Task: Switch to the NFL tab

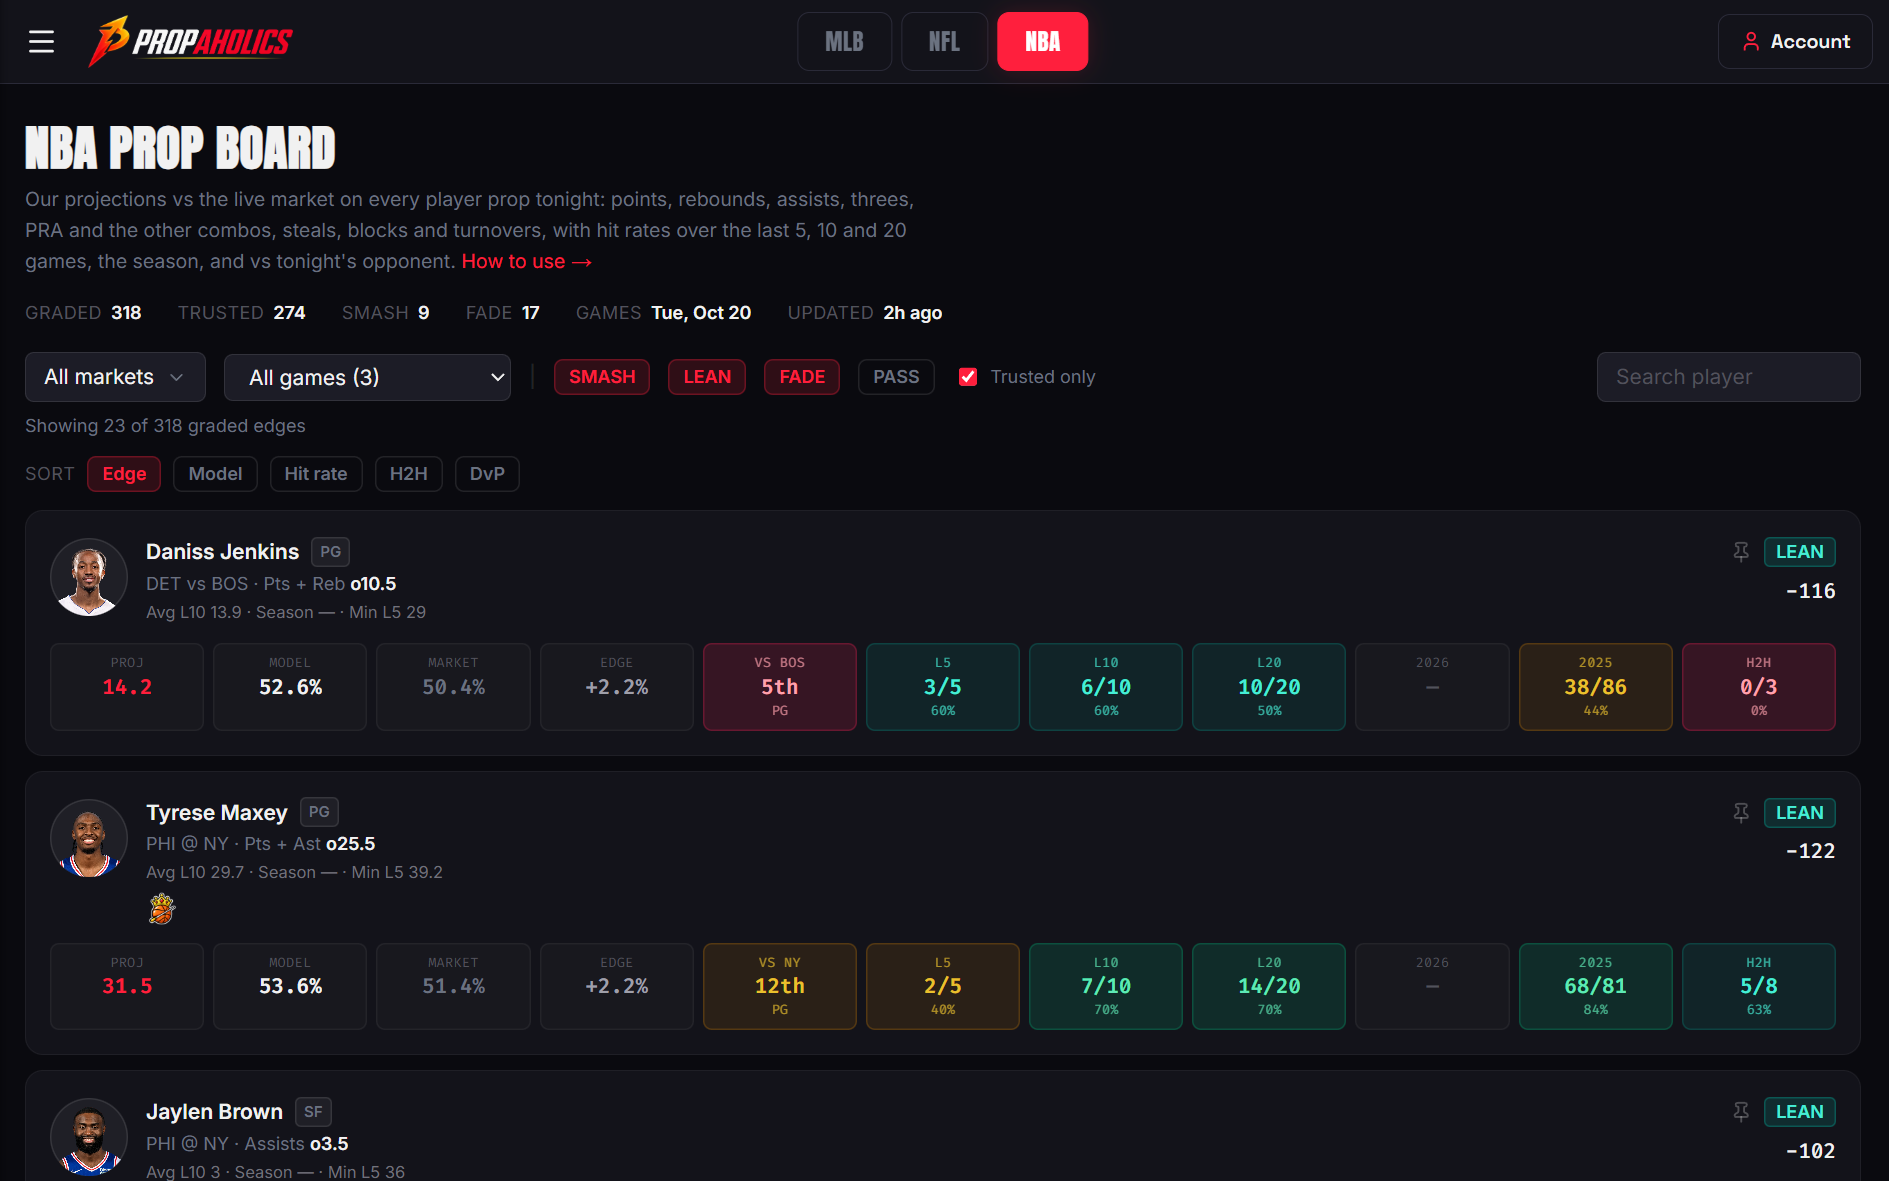Action: click(944, 41)
